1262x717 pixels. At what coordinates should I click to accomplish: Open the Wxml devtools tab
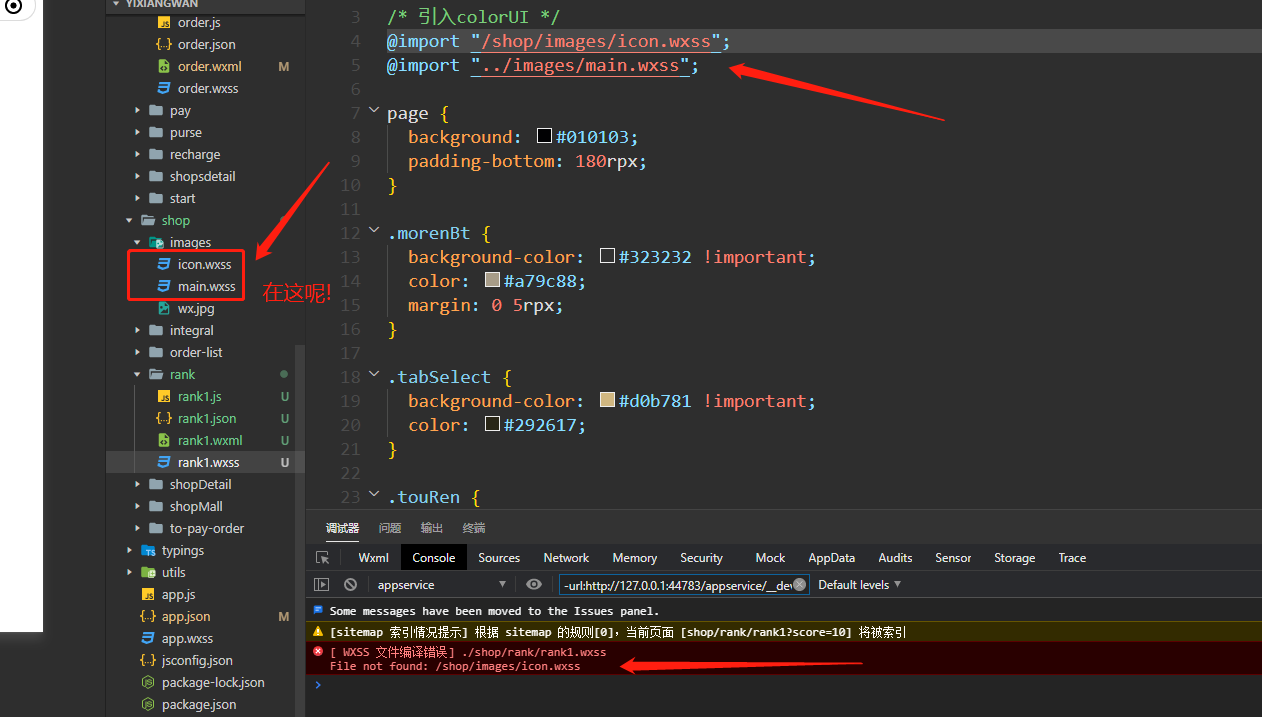pos(374,558)
